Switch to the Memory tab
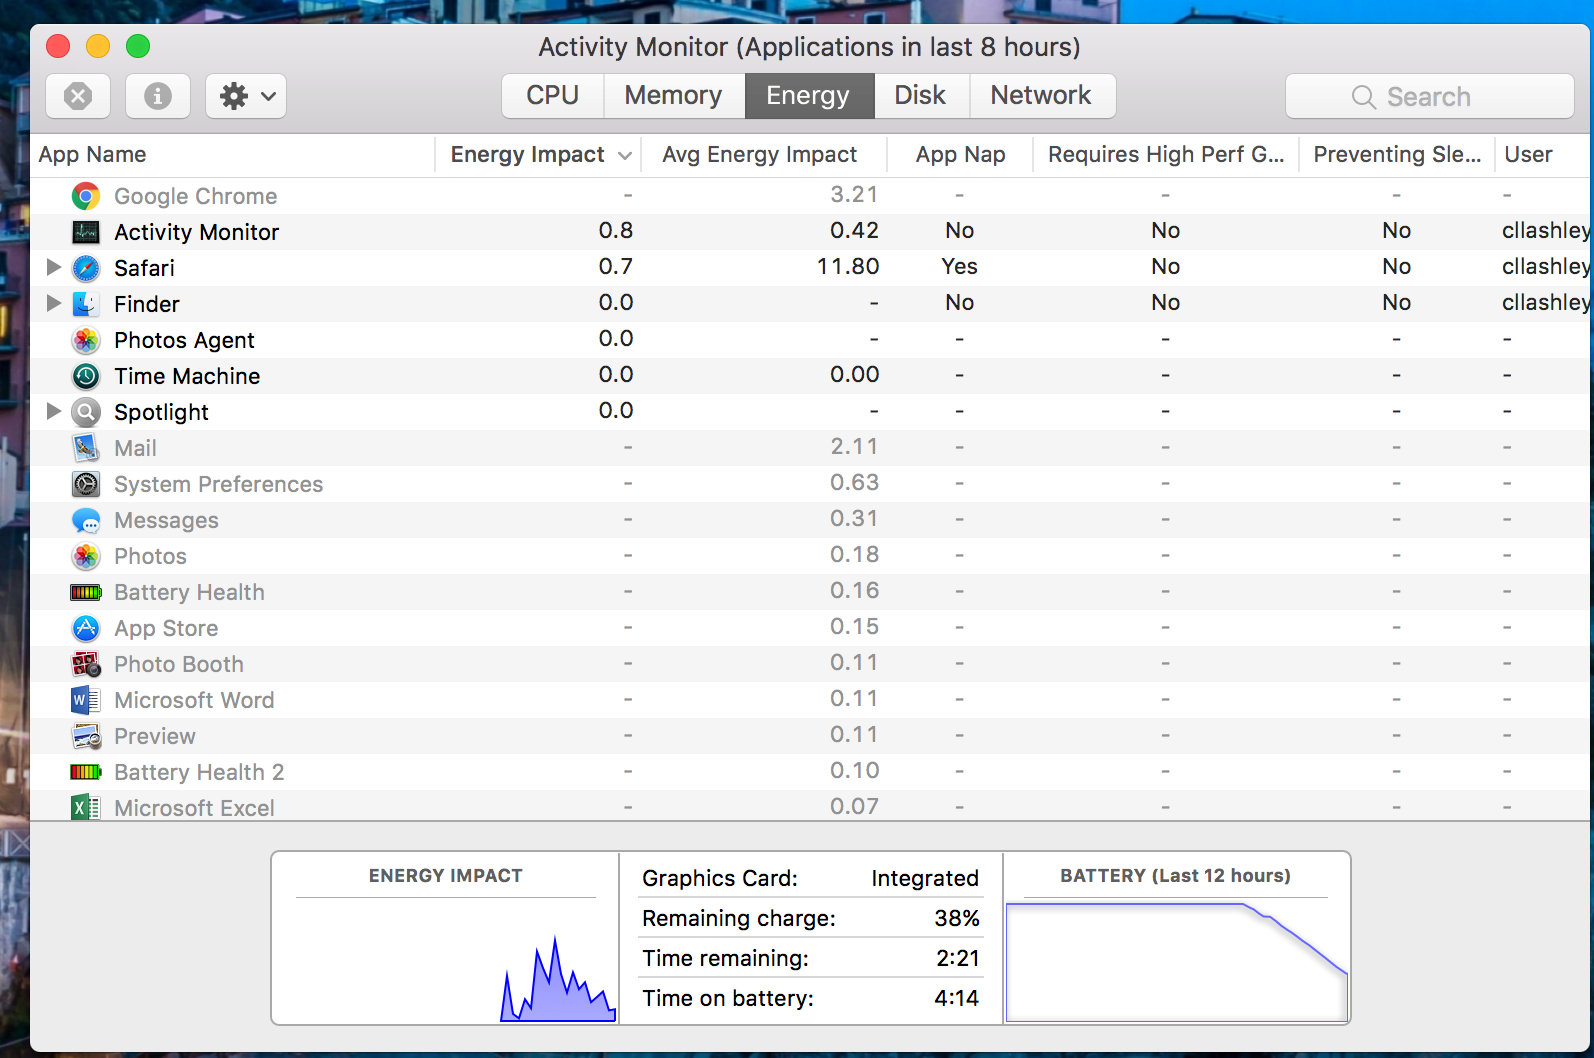Image resolution: width=1594 pixels, height=1058 pixels. tap(674, 96)
